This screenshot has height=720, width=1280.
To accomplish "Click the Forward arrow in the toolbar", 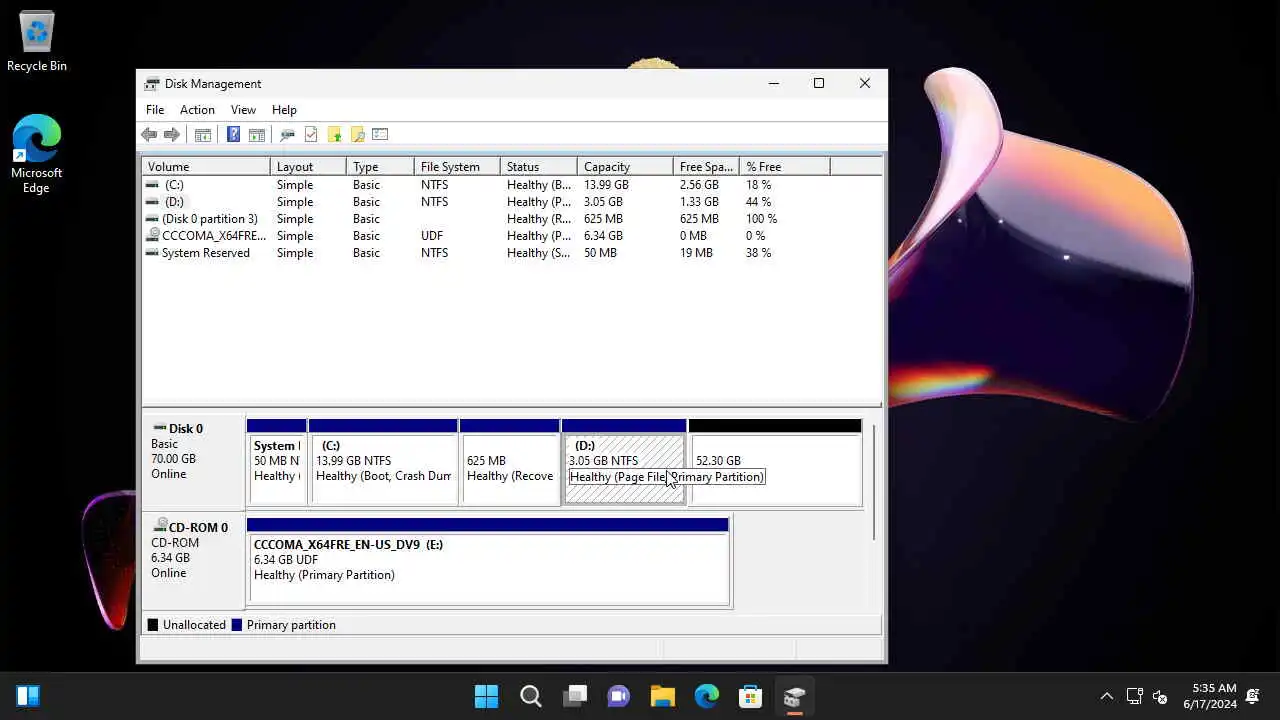I will click(x=171, y=134).
